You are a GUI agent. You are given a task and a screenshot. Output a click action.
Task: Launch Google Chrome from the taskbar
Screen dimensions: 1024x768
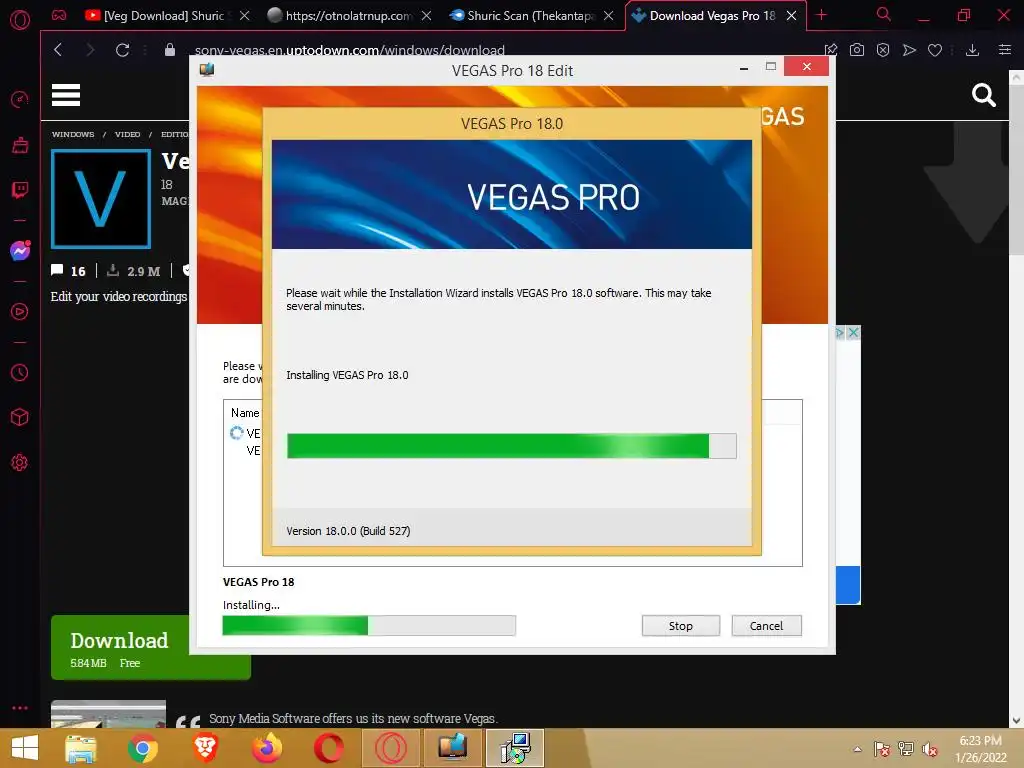tap(143, 748)
